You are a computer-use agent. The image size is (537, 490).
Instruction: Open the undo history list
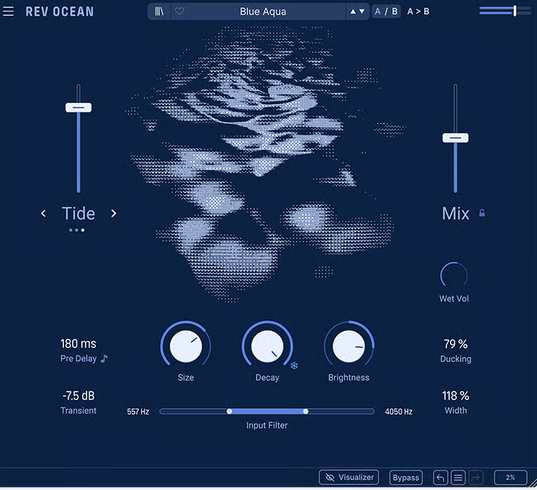coord(458,477)
